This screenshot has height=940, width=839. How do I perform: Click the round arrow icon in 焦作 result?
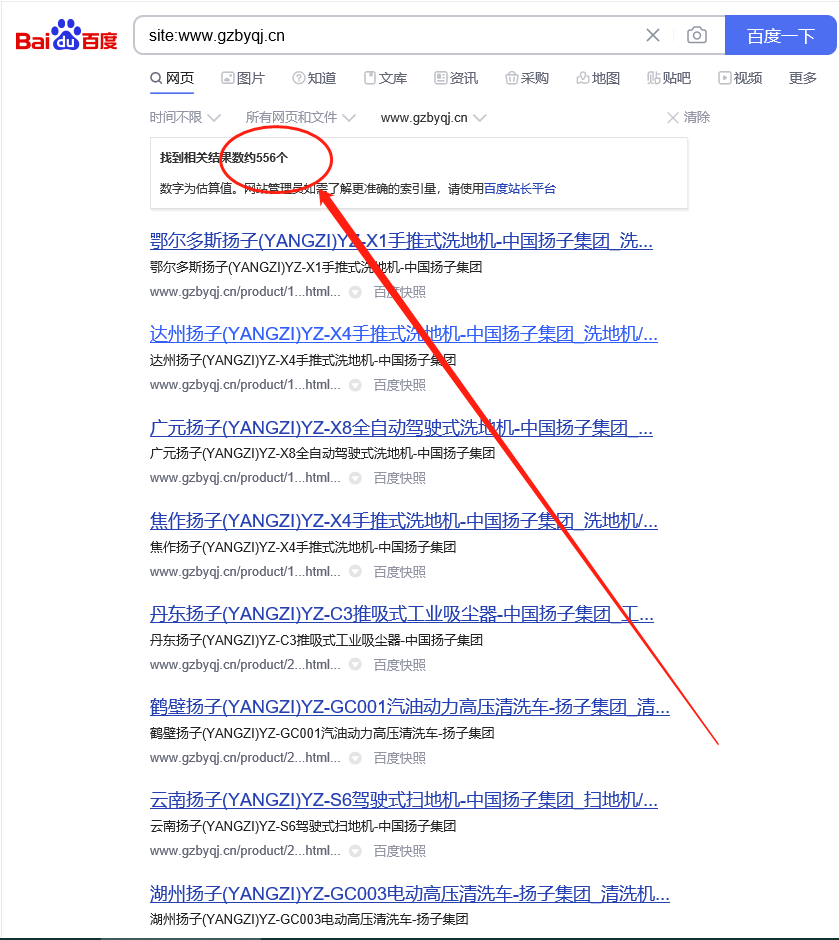pyautogui.click(x=355, y=572)
